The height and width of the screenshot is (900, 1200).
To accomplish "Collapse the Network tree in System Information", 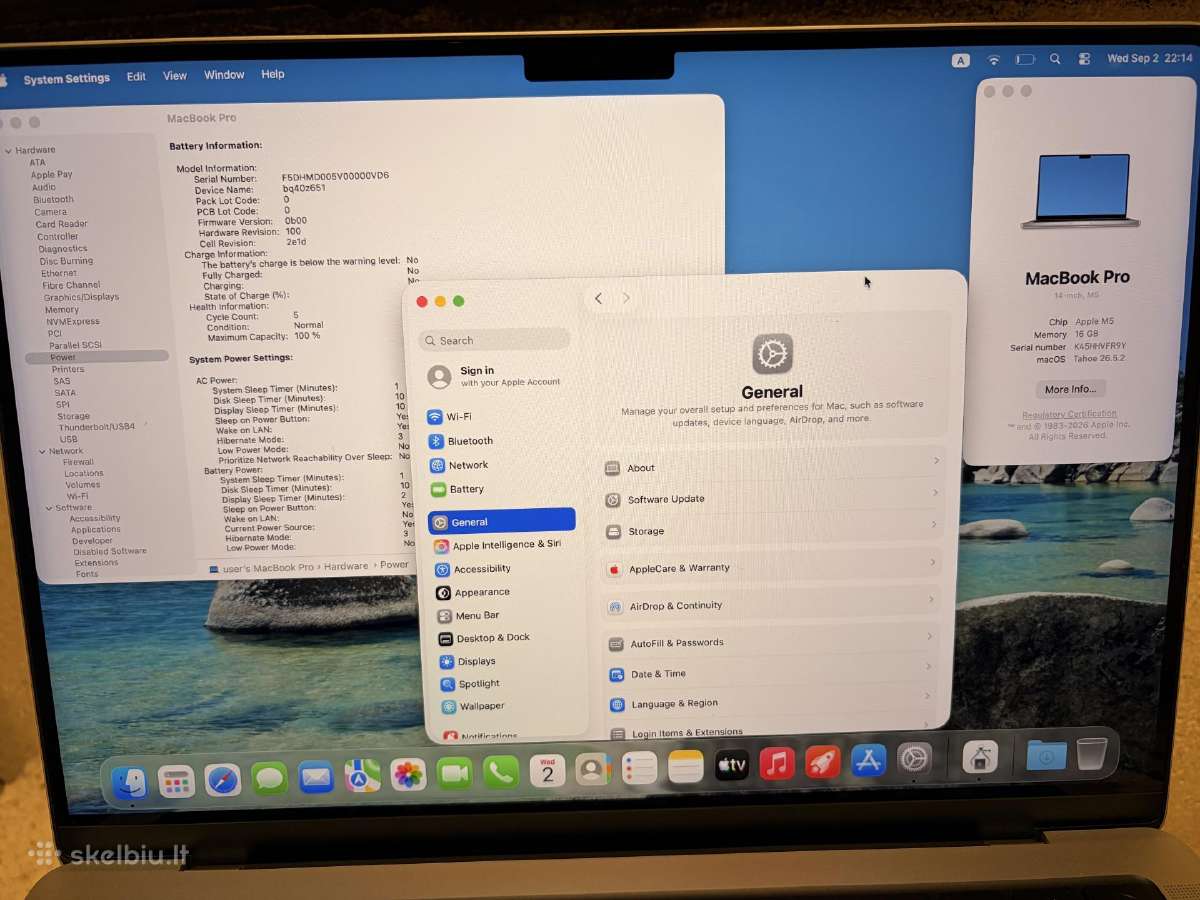I will (41, 452).
